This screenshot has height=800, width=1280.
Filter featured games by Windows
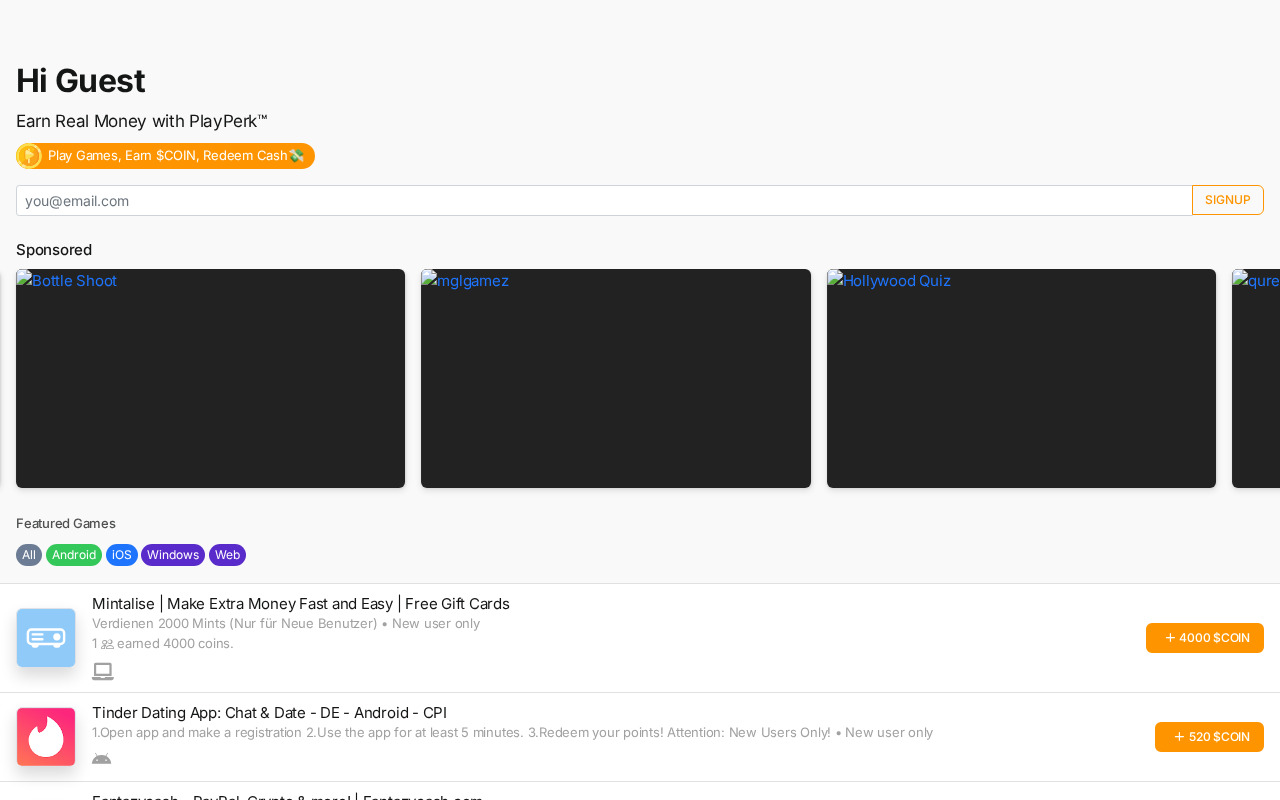(x=173, y=555)
